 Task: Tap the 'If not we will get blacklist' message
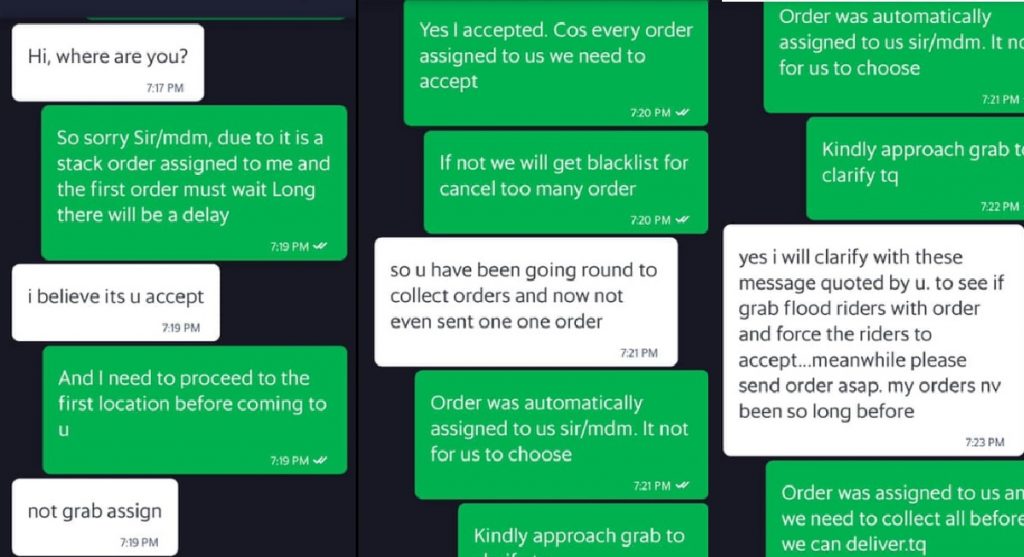coord(566,182)
